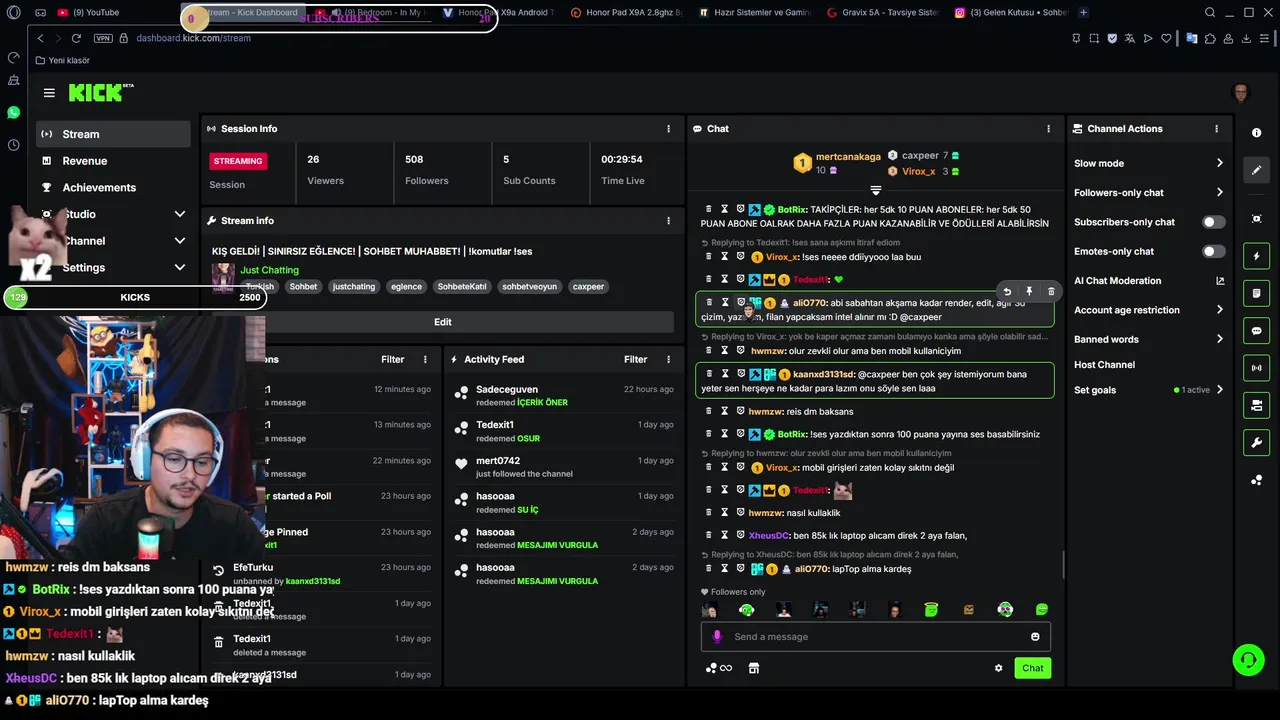The image size is (1280, 720).
Task: Open Followers-only chat options
Action: [x=1148, y=193]
